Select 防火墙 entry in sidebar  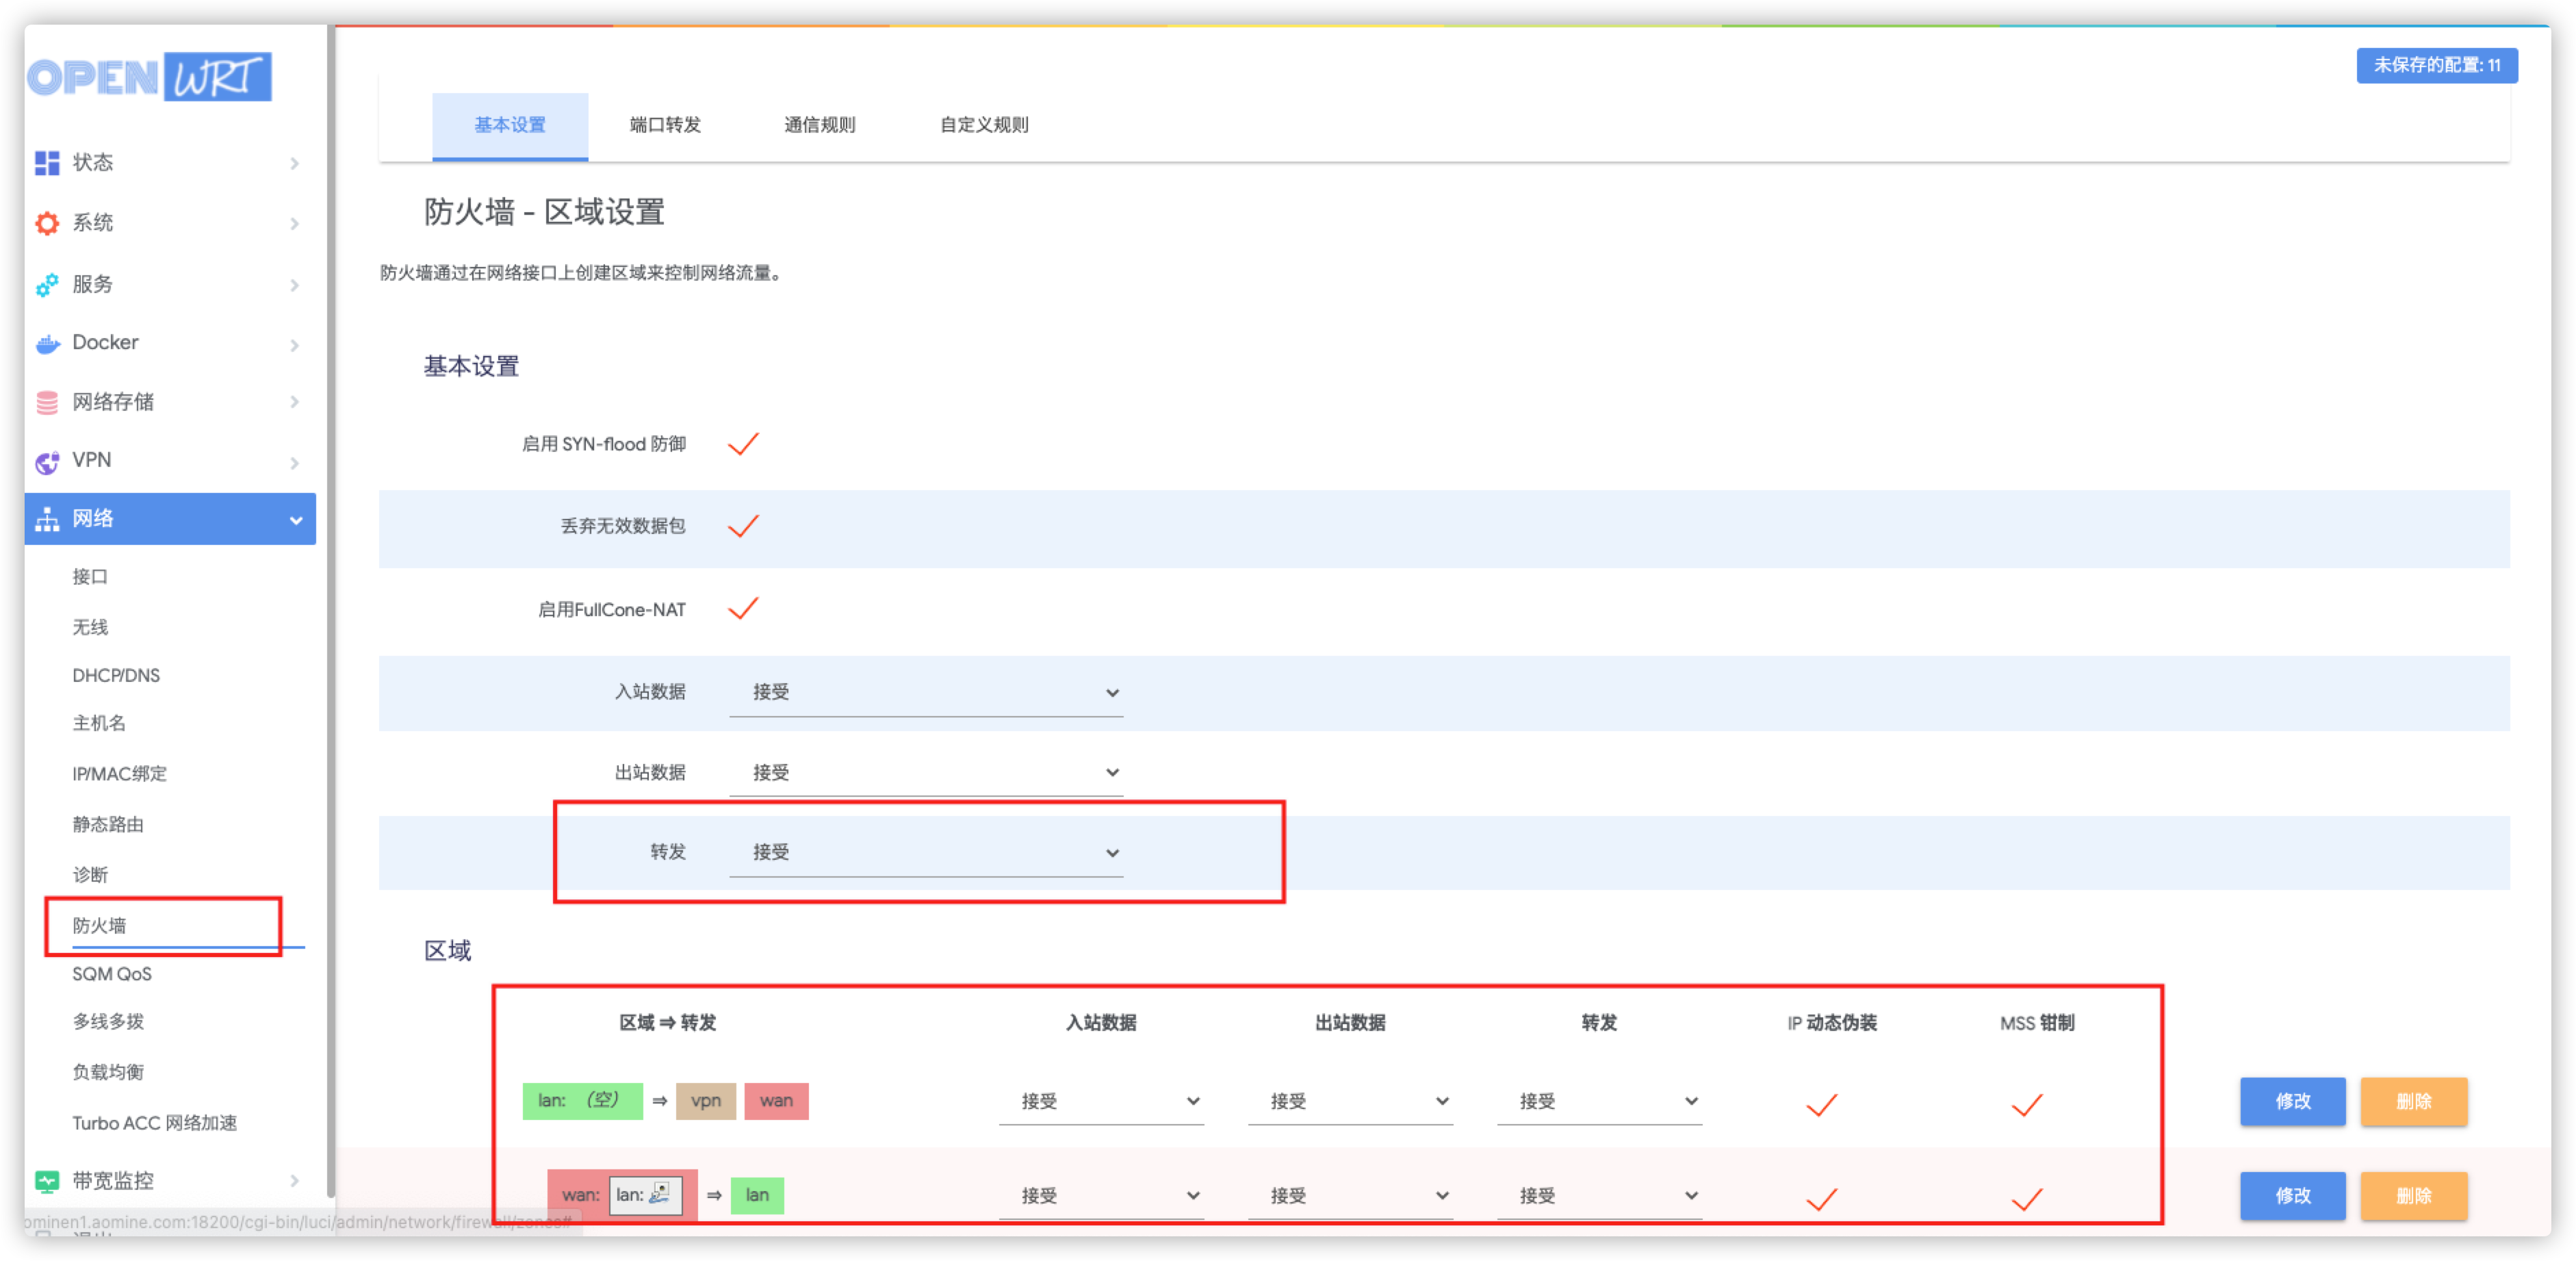point(98,926)
